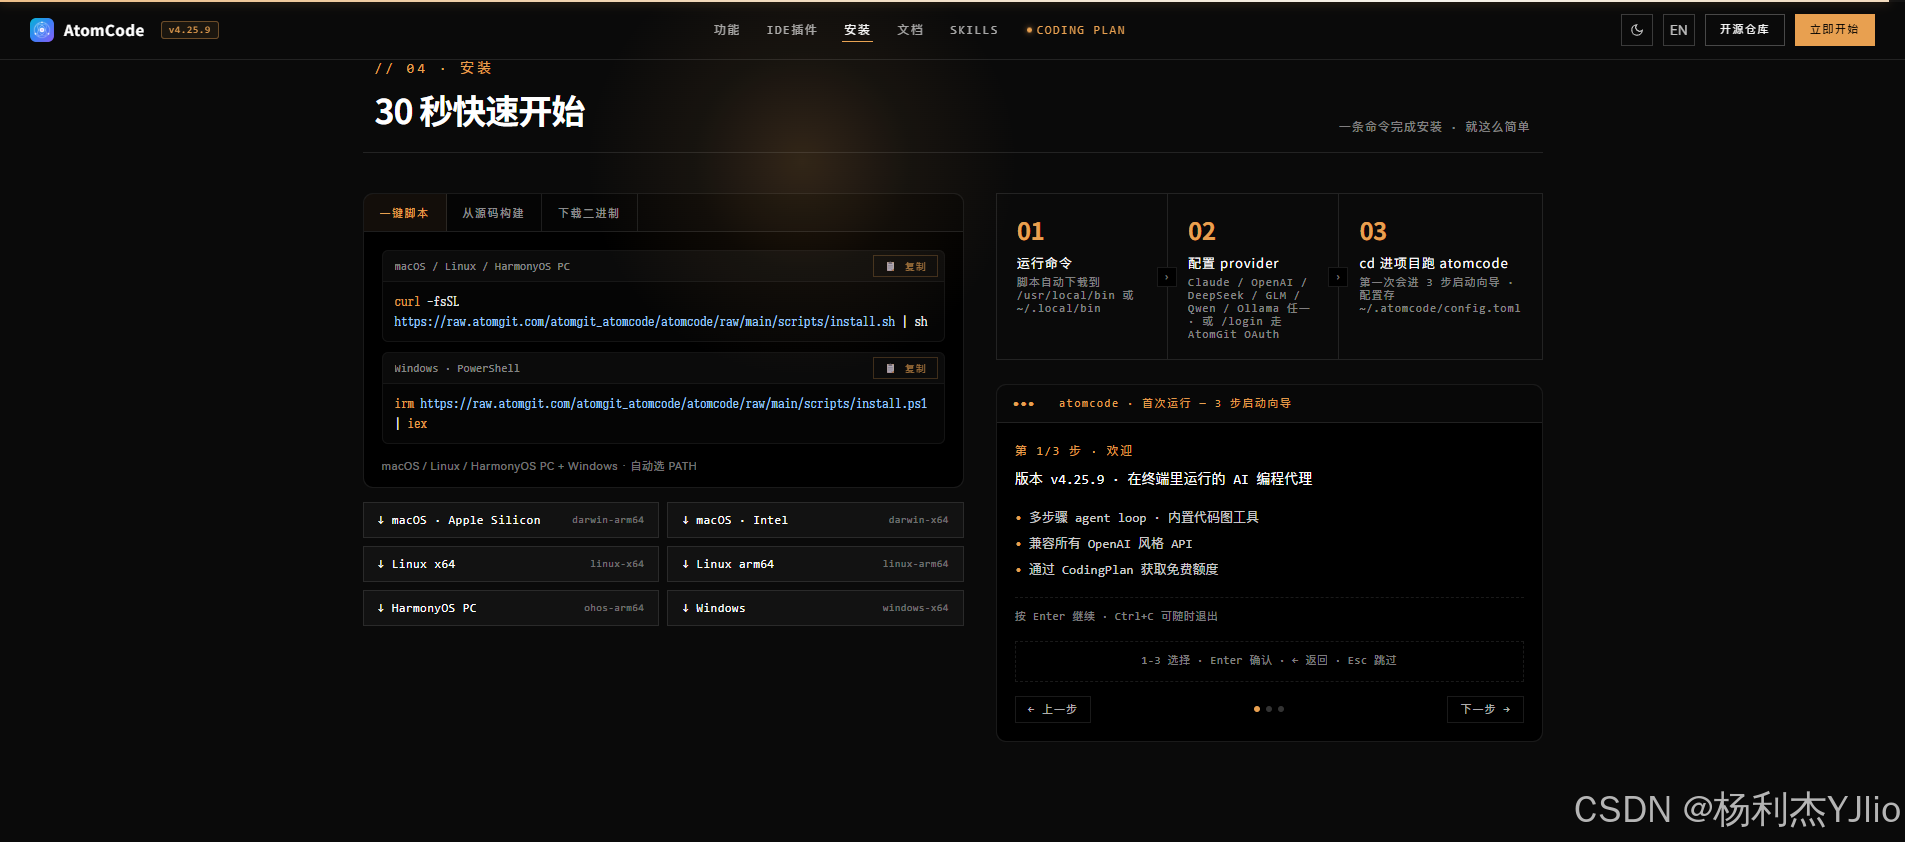Click the ohos-arm64 label
Image resolution: width=1905 pixels, height=842 pixels.
tap(614, 608)
